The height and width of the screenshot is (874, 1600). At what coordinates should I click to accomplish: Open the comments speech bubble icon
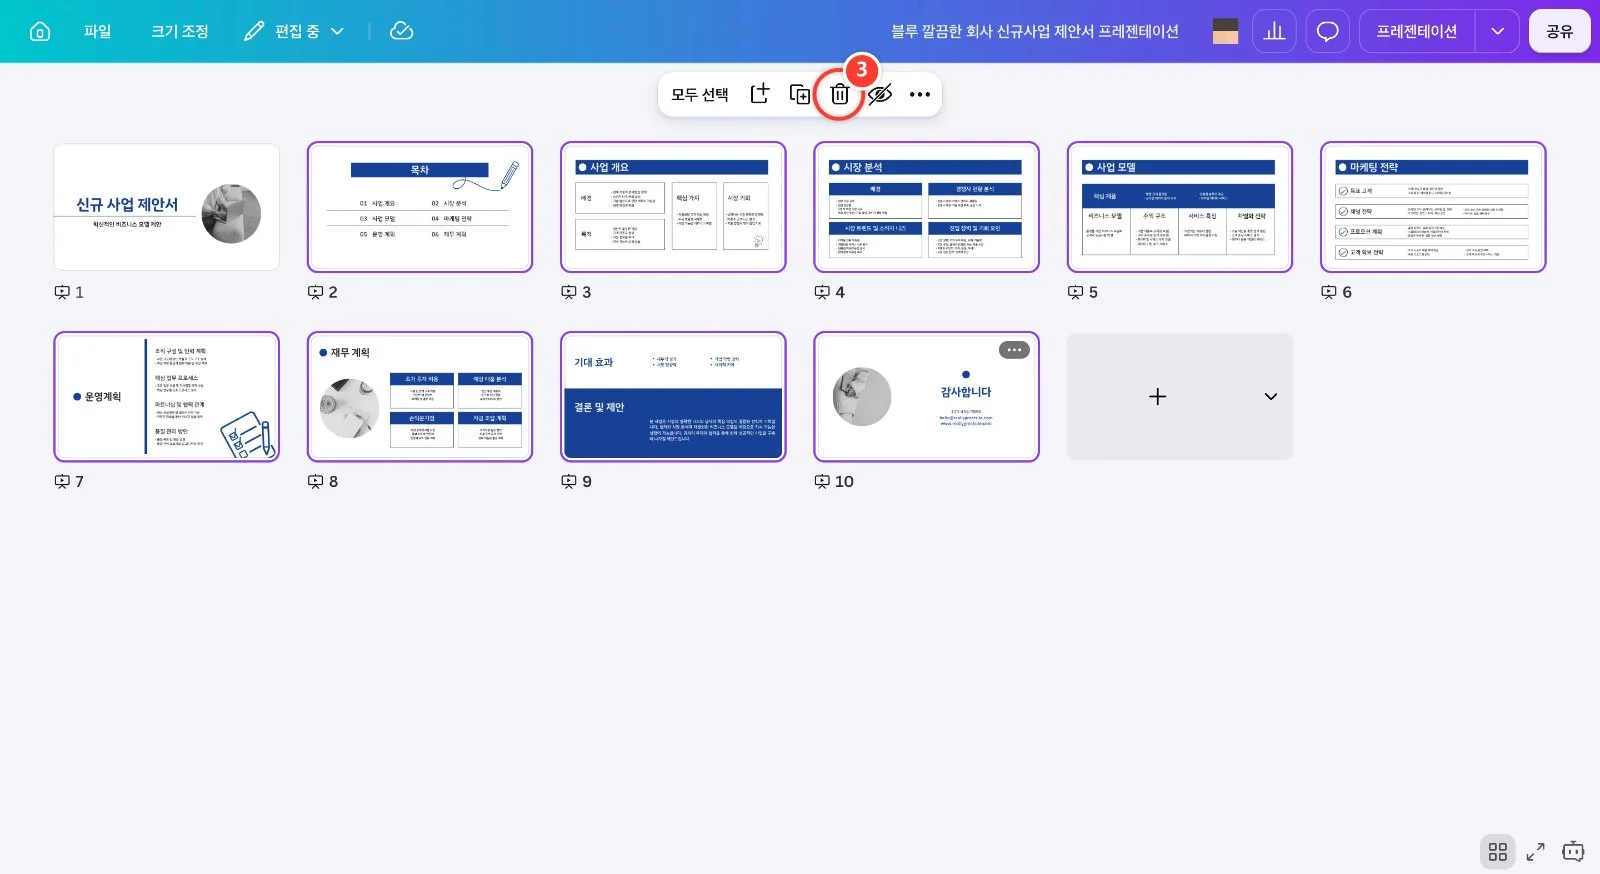(1327, 31)
